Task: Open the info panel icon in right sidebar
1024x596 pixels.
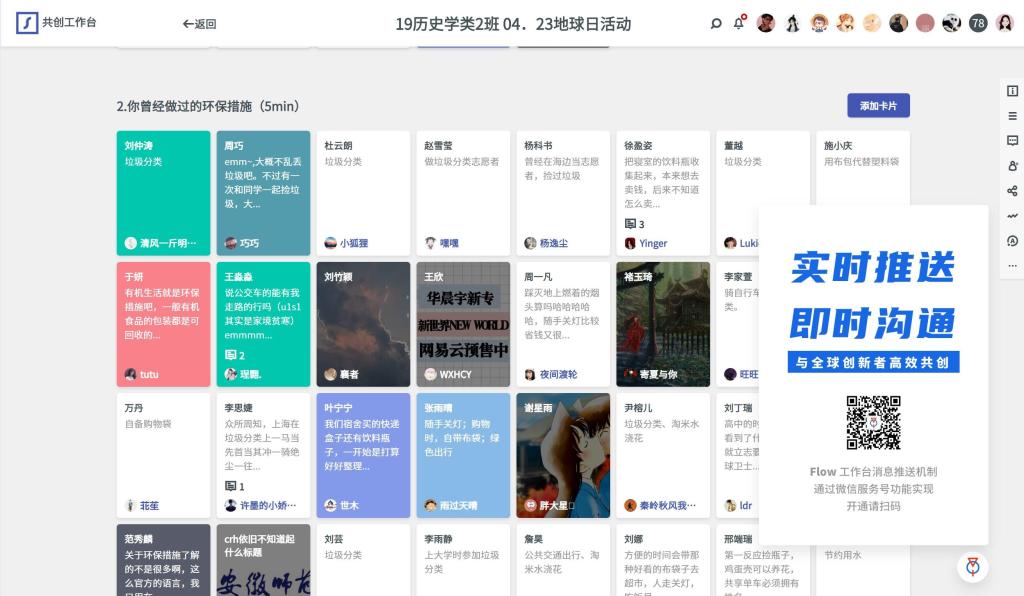Action: (1012, 91)
